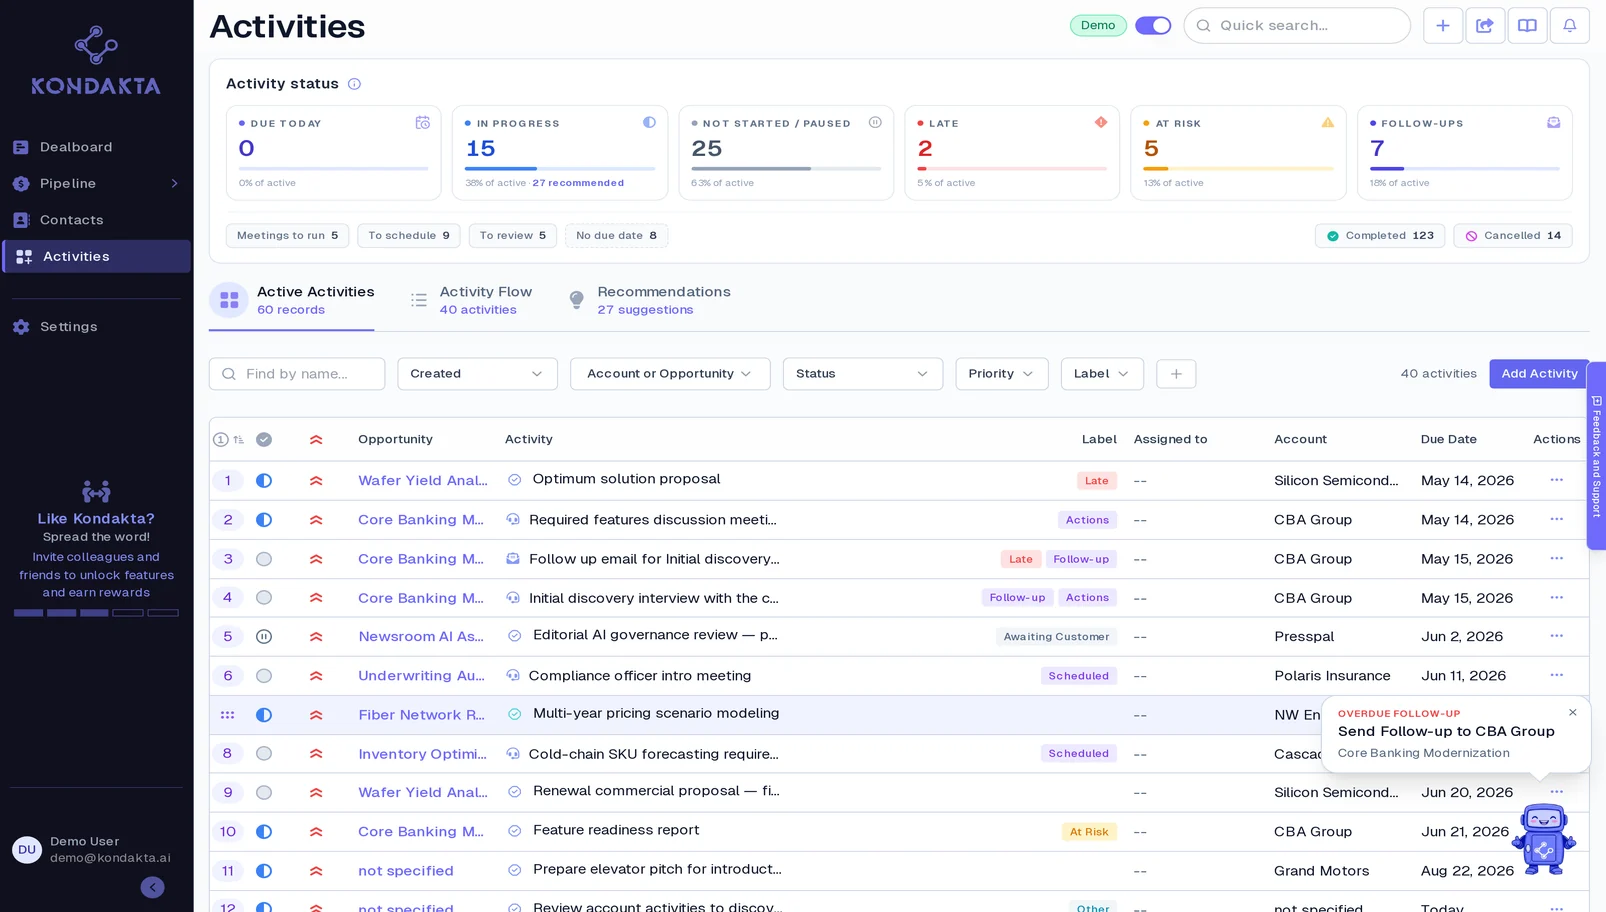1606x912 pixels.
Task: Click the Meetings to run chip
Action: [x=287, y=236]
